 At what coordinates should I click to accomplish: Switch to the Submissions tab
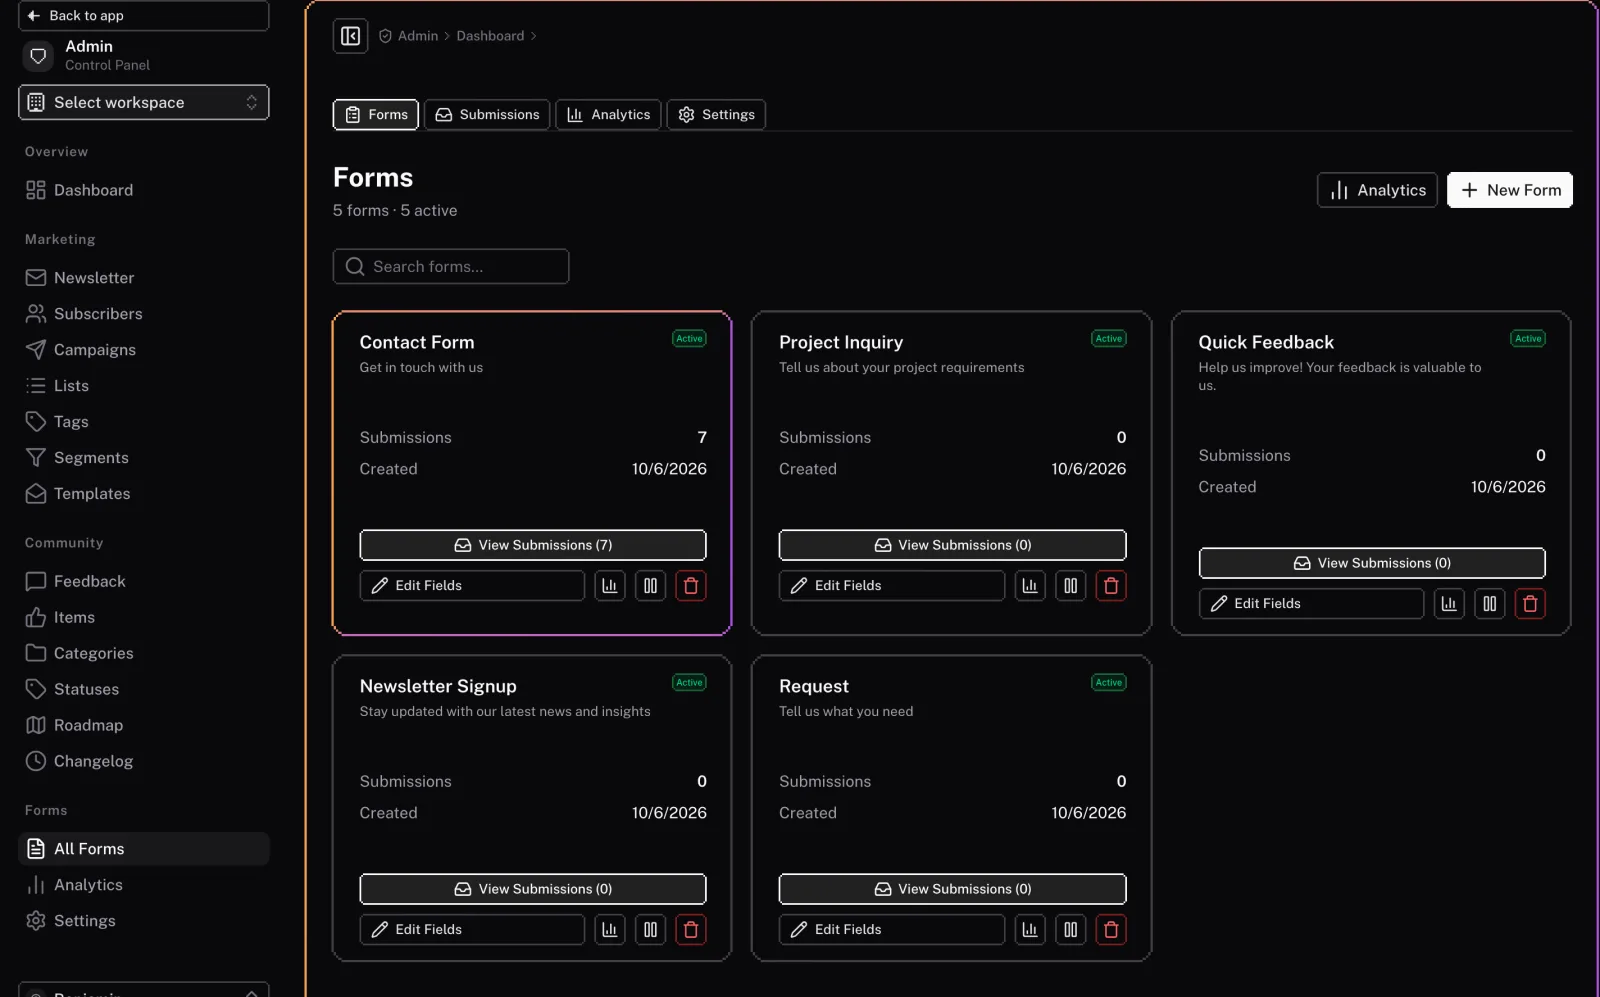pos(487,115)
